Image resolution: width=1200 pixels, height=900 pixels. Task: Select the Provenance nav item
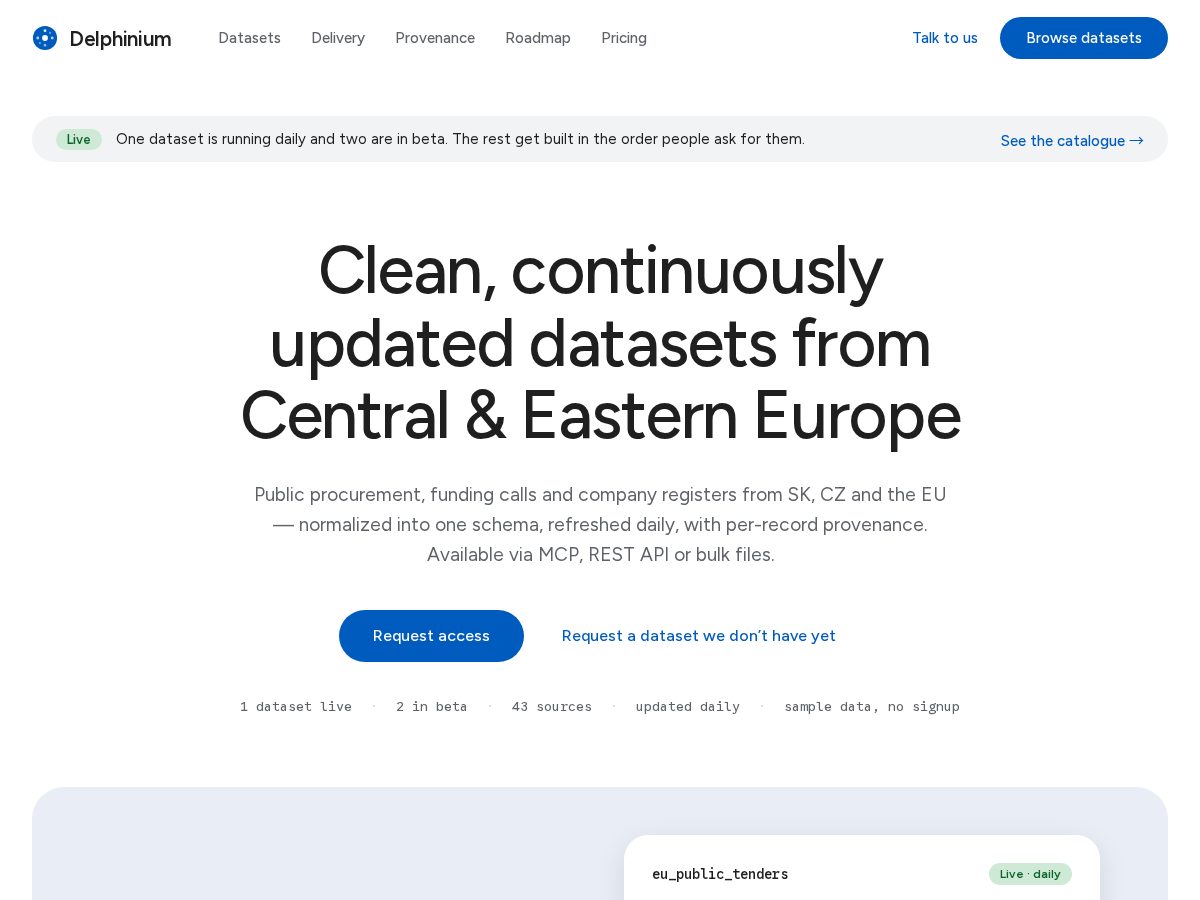[x=435, y=38]
